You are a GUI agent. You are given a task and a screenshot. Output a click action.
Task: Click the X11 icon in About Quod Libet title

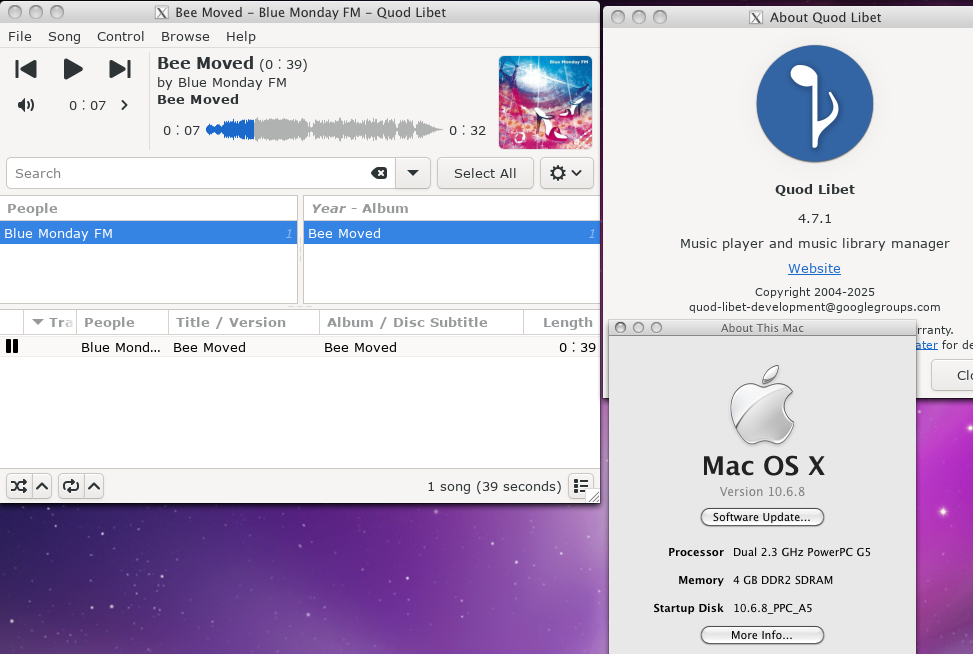pyautogui.click(x=756, y=17)
